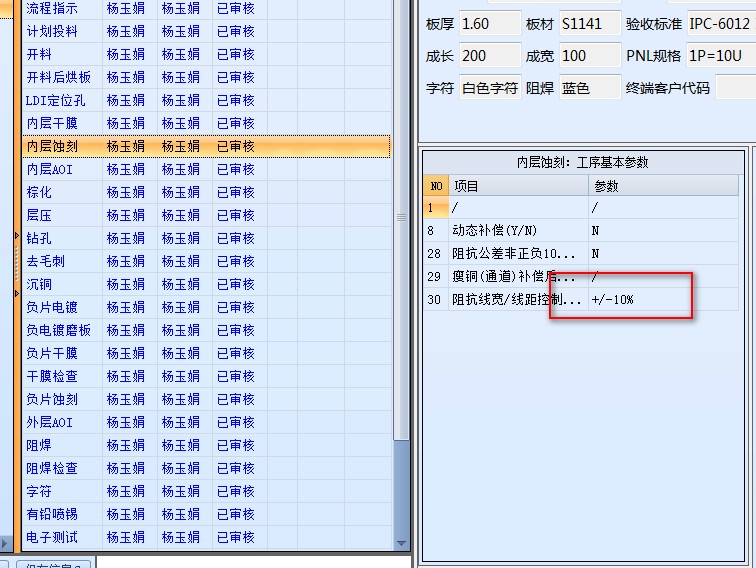The image size is (756, 568).
Task: Select the 负片干膜 process row
Action: click(206, 353)
